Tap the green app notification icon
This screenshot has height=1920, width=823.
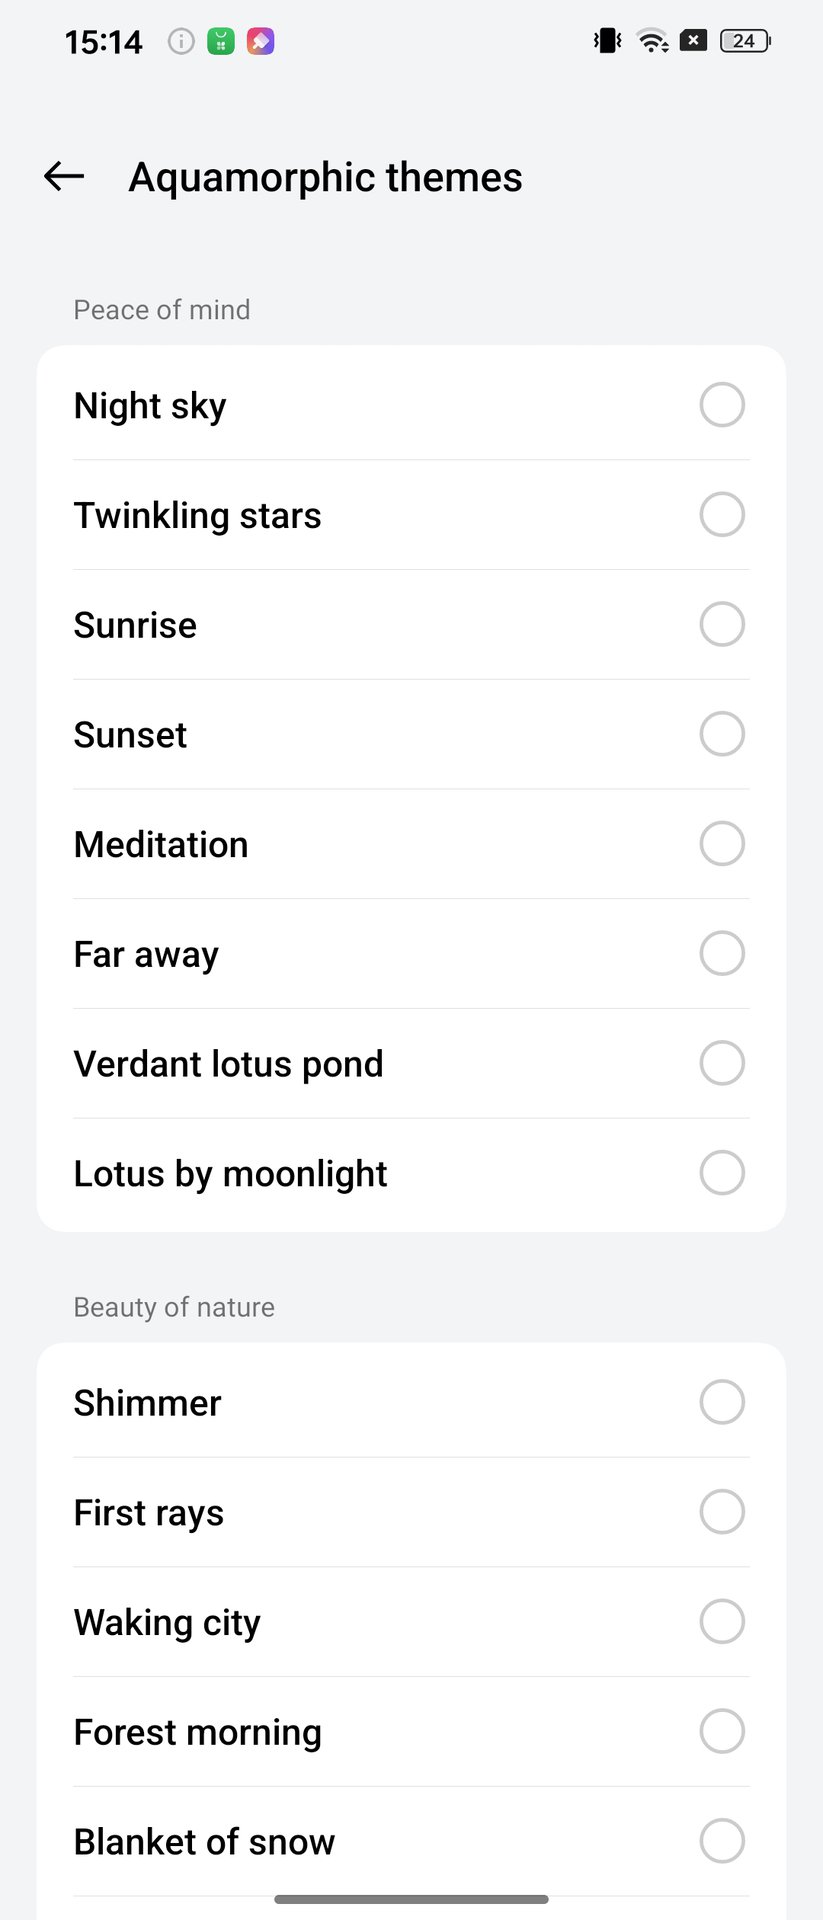coord(221,41)
